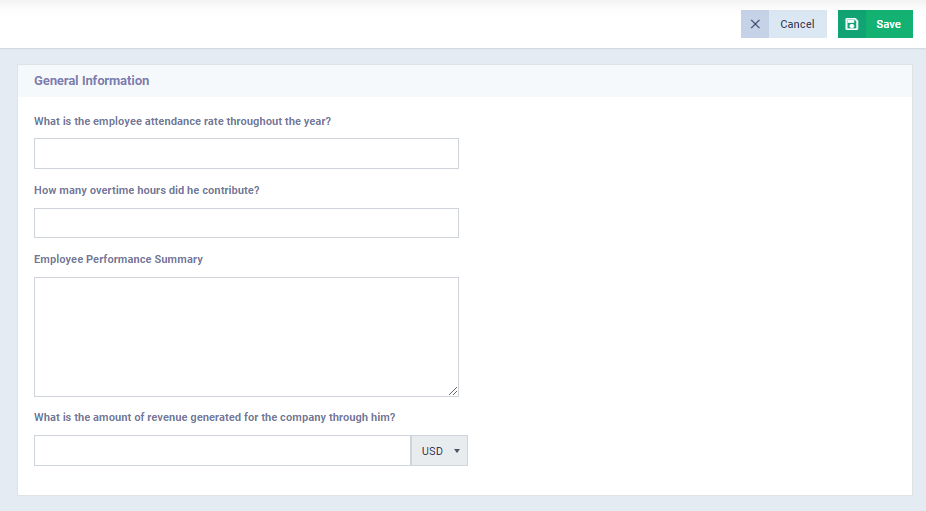This screenshot has height=511, width=926.
Task: Click the attendance rate question label
Action: tap(182, 121)
